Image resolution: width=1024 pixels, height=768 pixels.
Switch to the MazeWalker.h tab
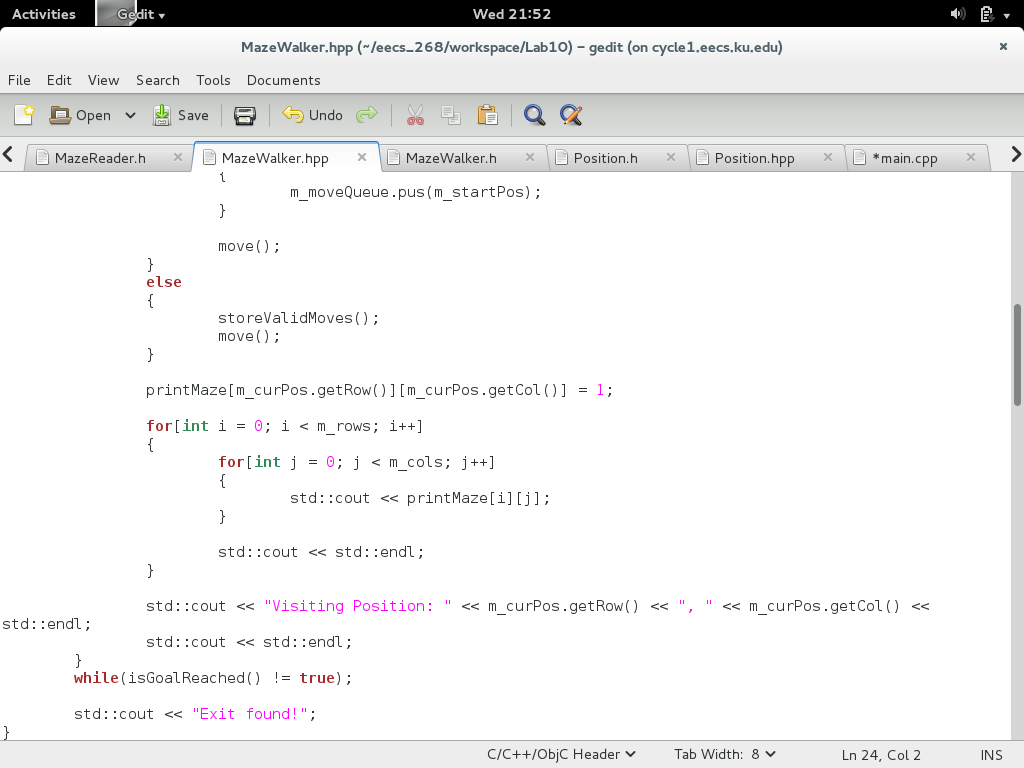pos(451,158)
